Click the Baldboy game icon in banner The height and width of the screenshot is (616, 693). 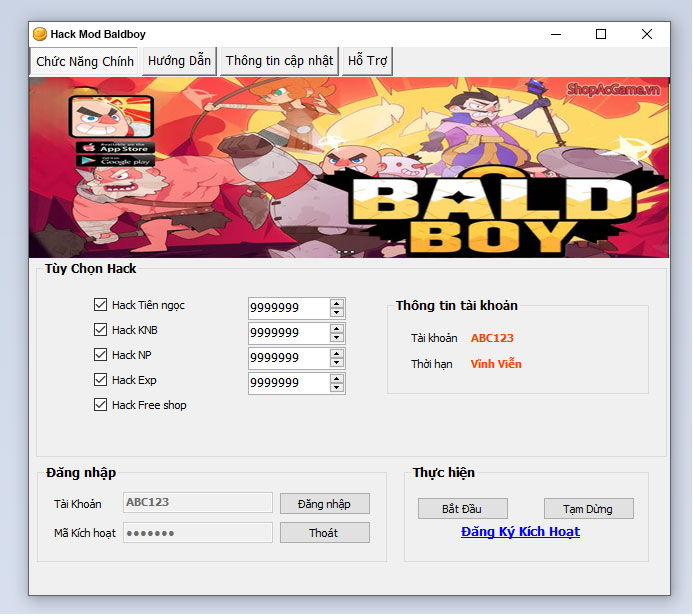pos(111,117)
